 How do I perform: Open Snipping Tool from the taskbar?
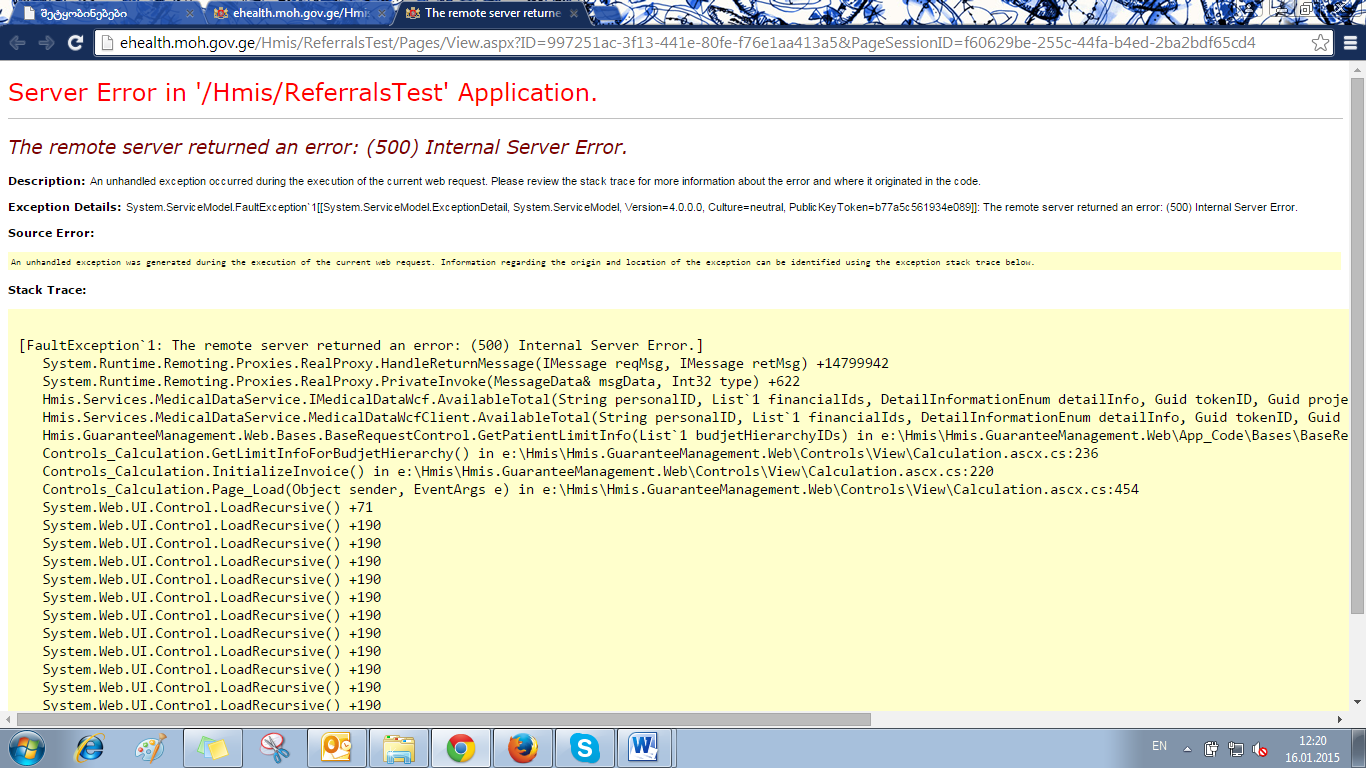273,747
